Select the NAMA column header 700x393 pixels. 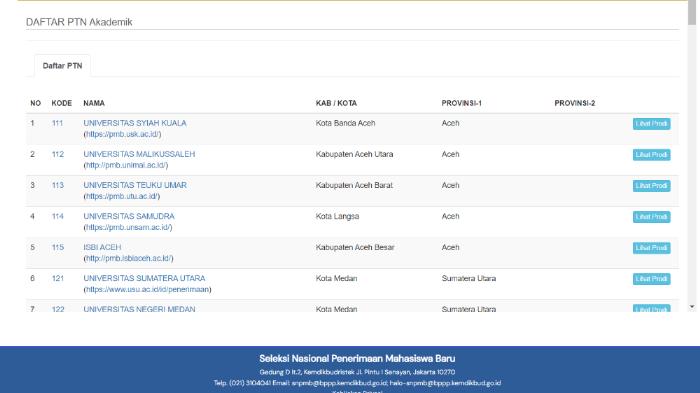94,103
